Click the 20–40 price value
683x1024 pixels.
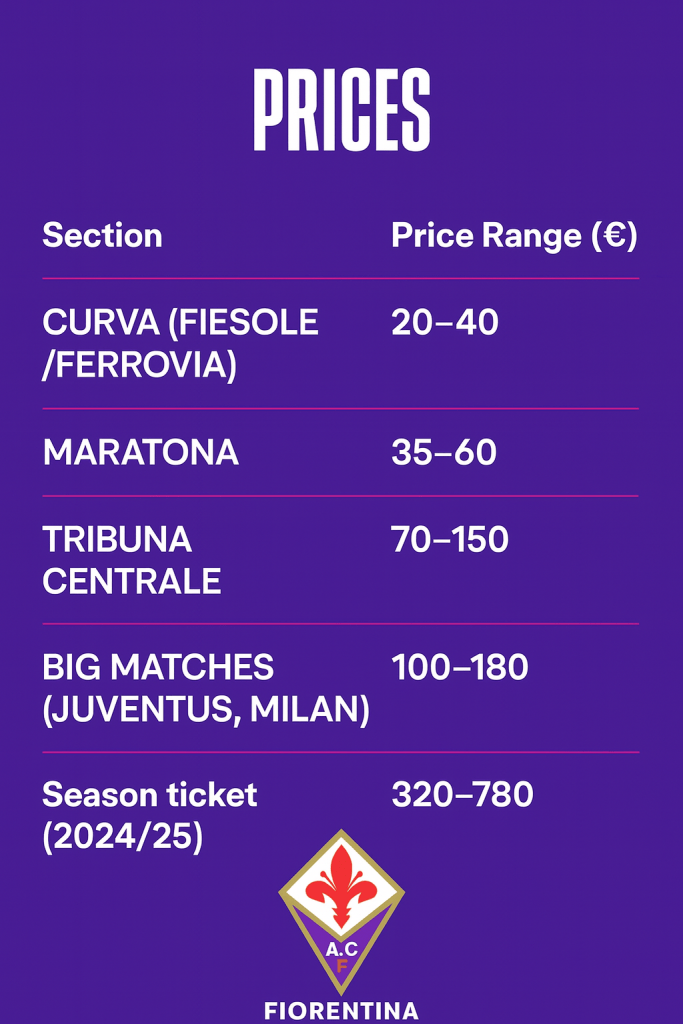click(445, 323)
